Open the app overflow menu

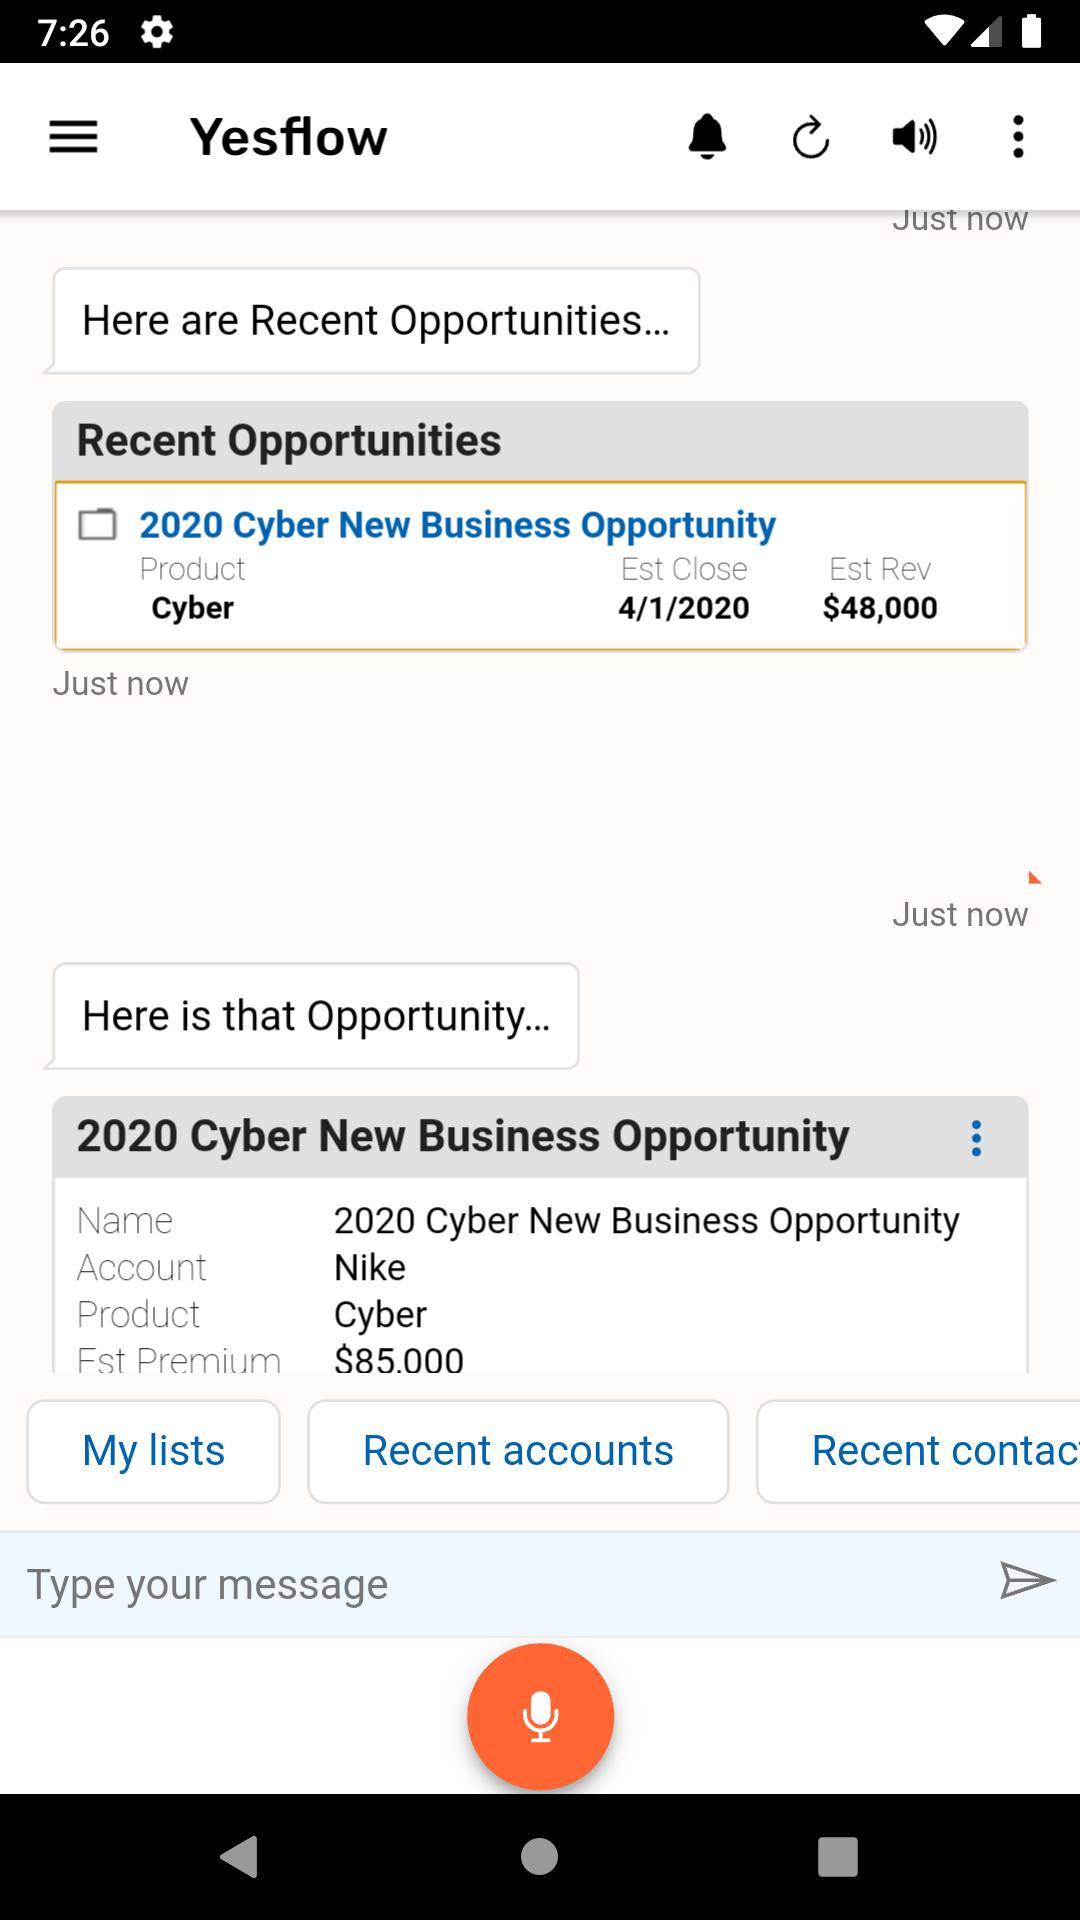(1018, 137)
